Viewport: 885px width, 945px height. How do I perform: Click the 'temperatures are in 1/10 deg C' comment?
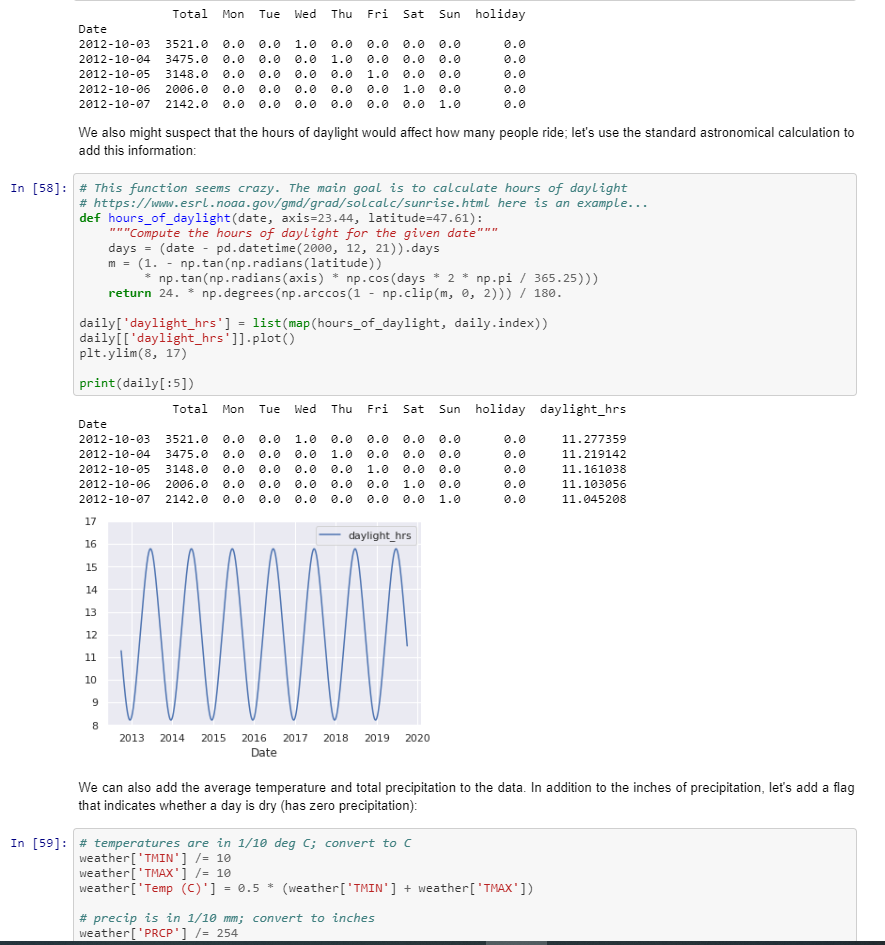click(x=245, y=843)
